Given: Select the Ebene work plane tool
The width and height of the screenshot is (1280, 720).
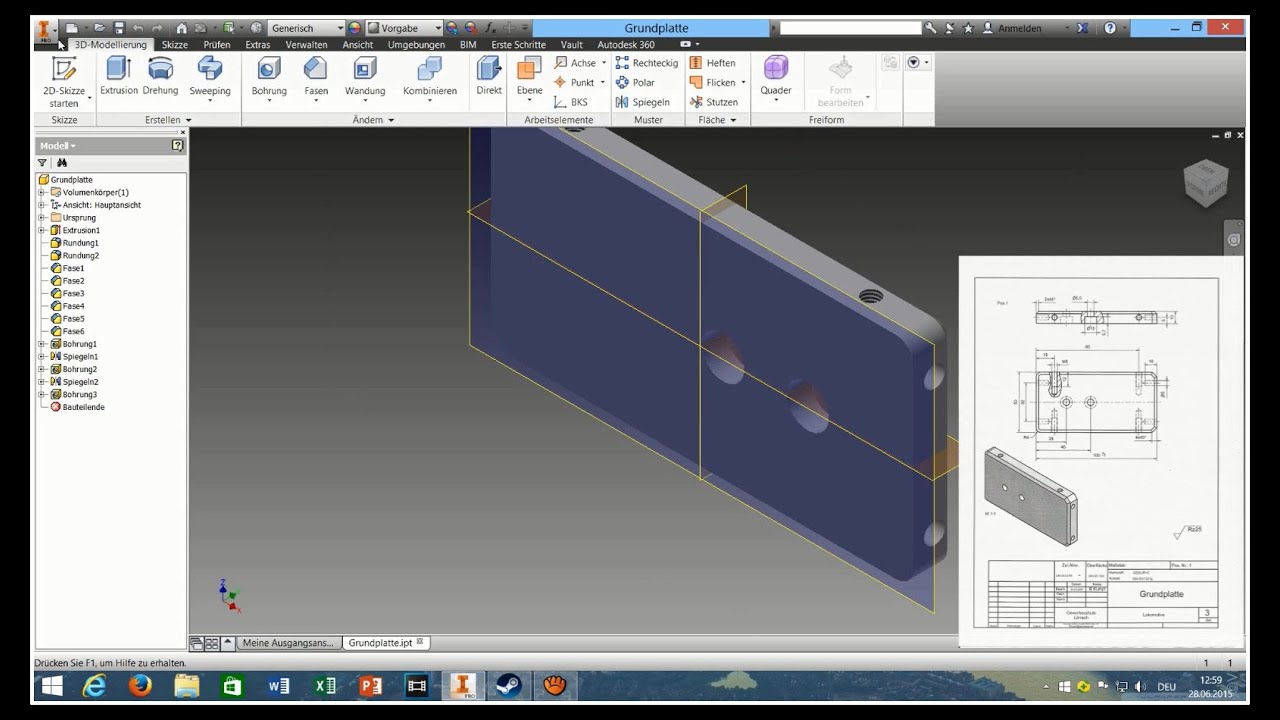Looking at the screenshot, I should click(529, 80).
